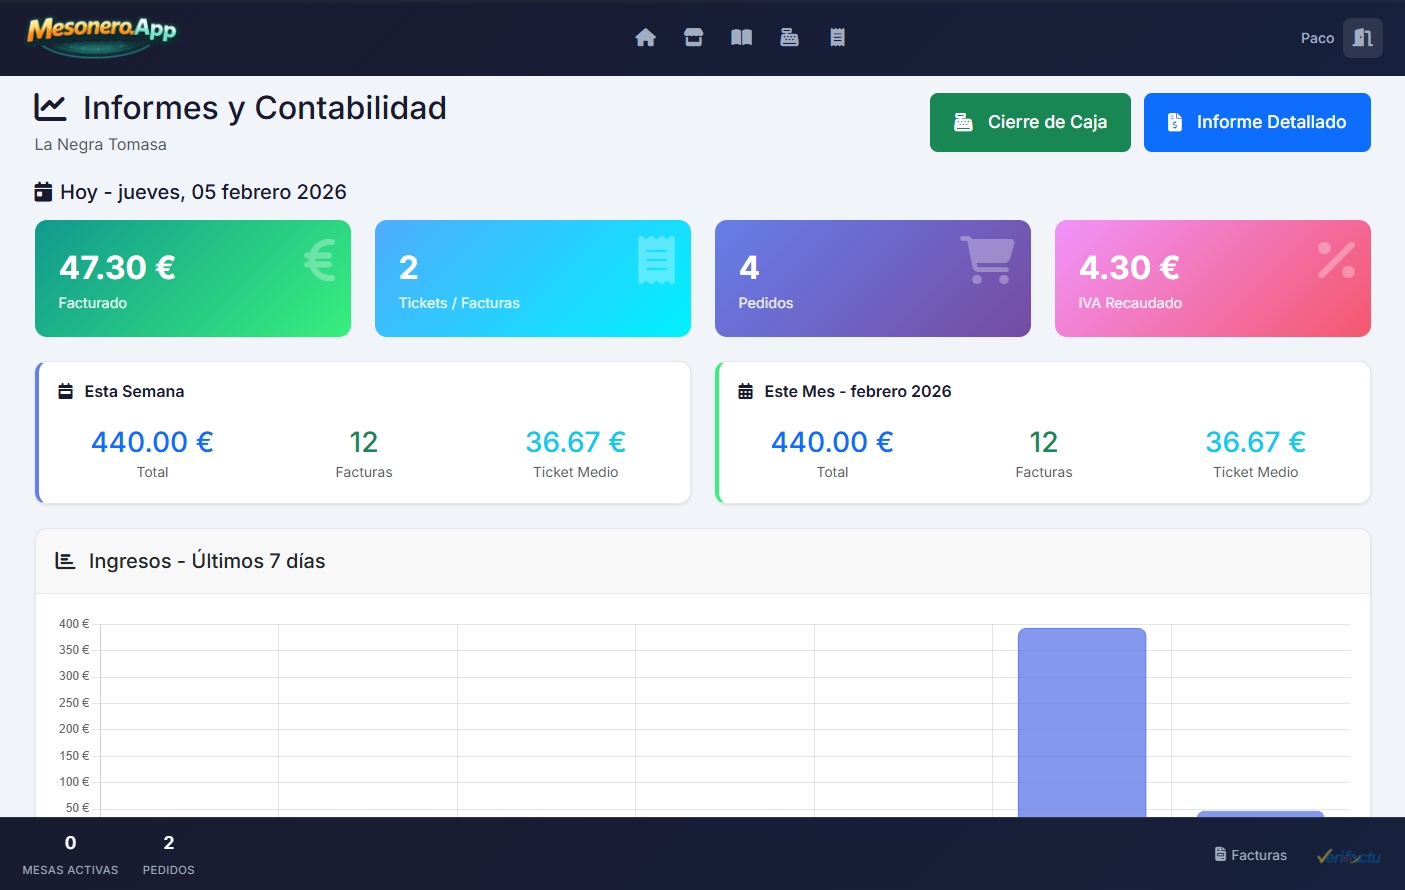
Task: Click the chart icon next to Ingresos title
Action: coord(64,560)
